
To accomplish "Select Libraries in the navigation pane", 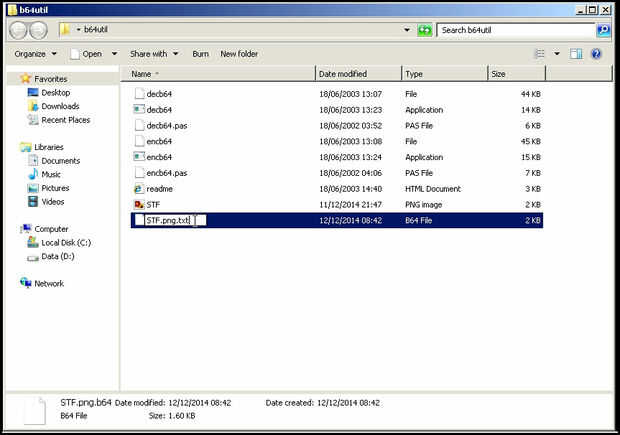I will [x=49, y=147].
